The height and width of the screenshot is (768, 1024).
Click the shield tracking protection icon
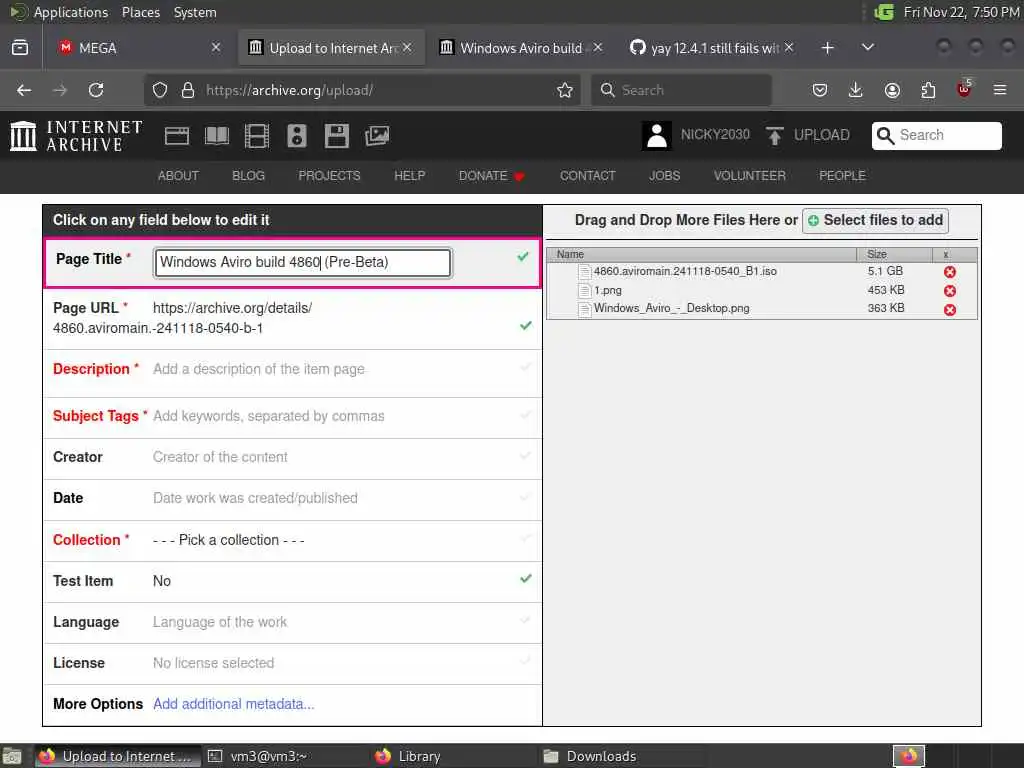[x=160, y=90]
